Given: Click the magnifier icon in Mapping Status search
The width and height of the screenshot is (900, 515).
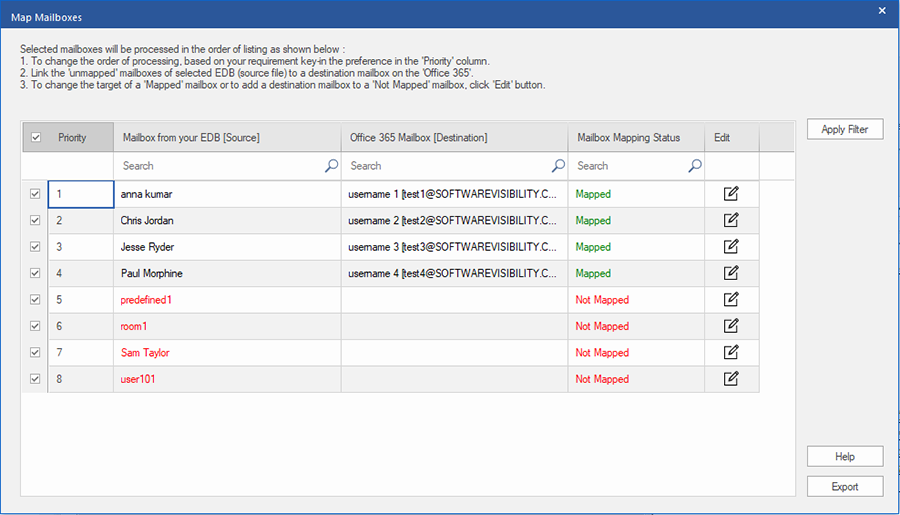Looking at the screenshot, I should pos(695,166).
